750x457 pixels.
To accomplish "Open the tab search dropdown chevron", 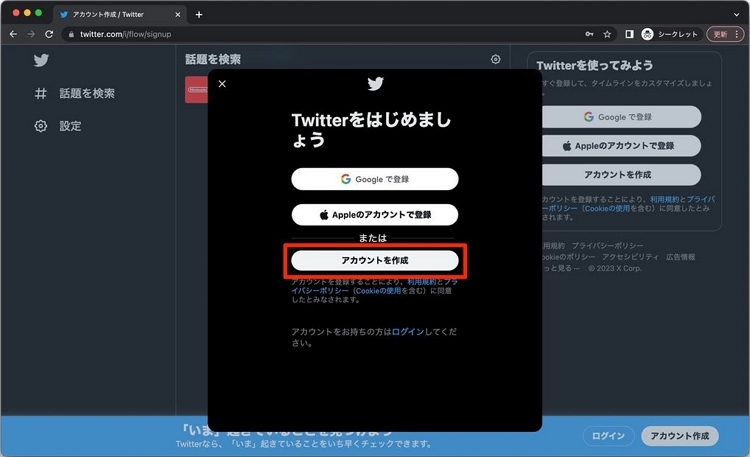I will pyautogui.click(x=737, y=15).
